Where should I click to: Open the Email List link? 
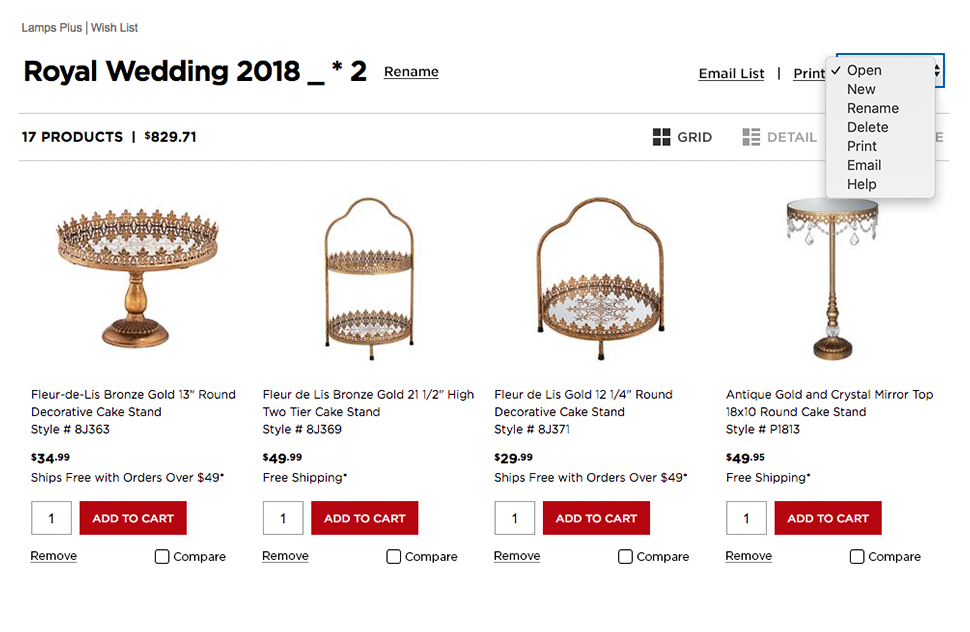pyautogui.click(x=731, y=74)
